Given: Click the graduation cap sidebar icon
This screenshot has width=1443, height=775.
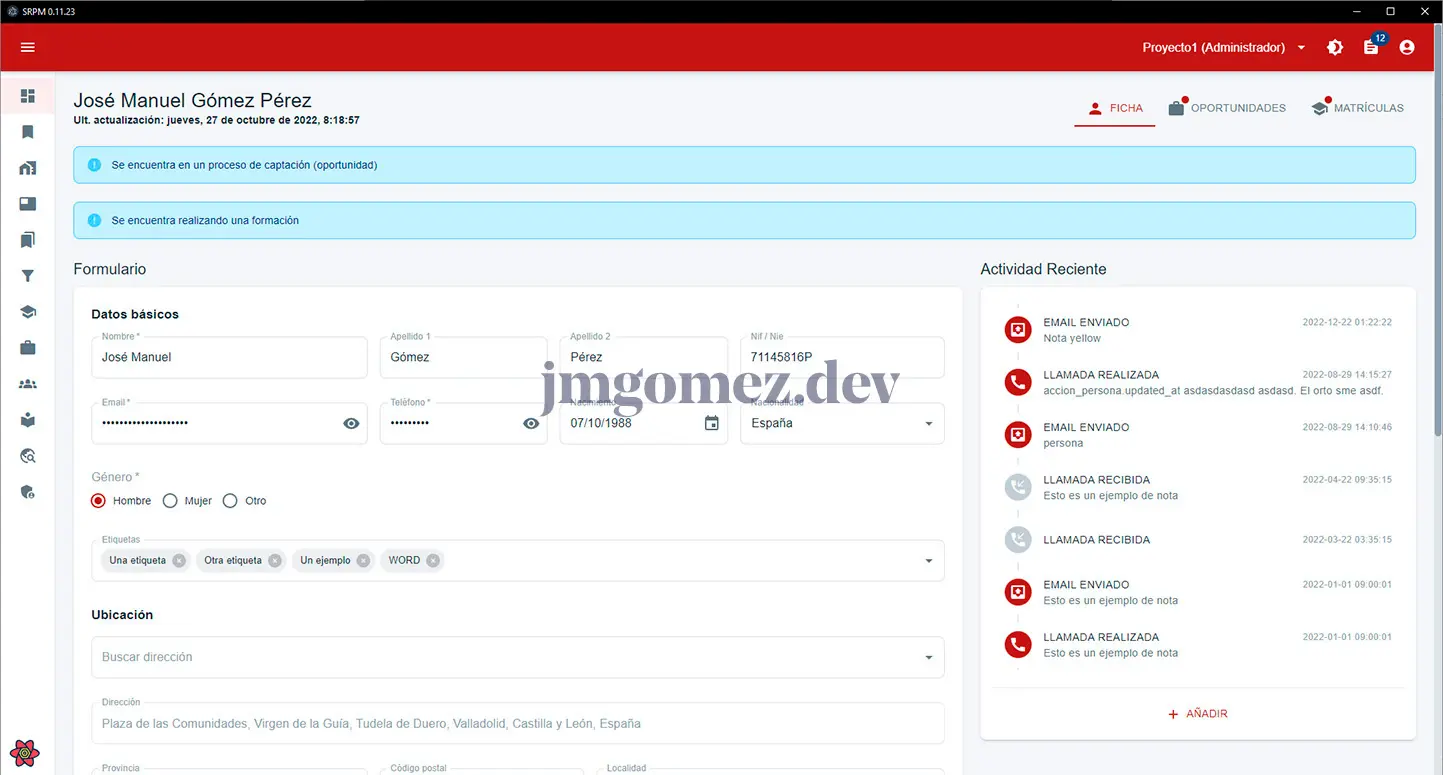Looking at the screenshot, I should [x=28, y=312].
